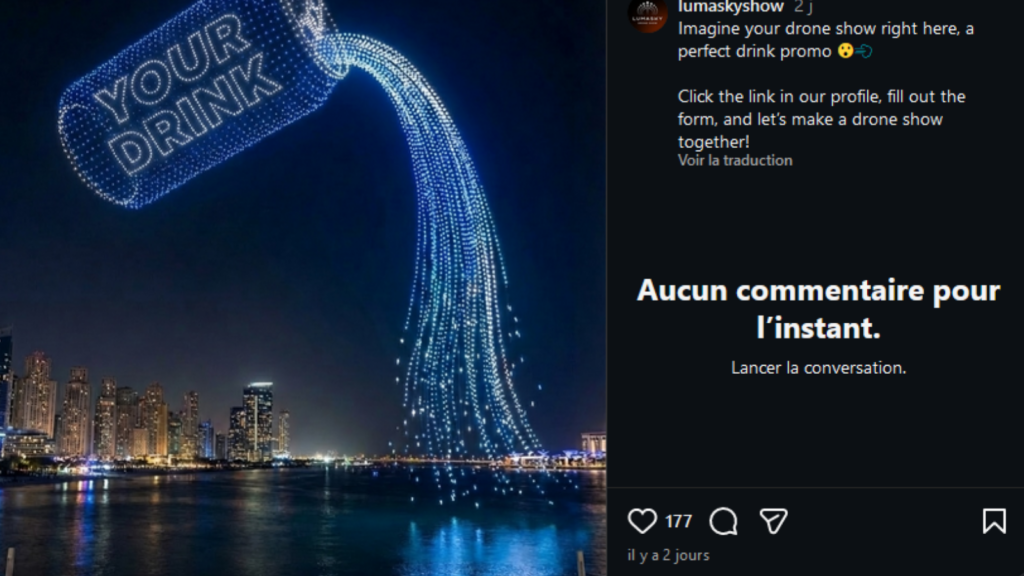
Task: Open comments via the speech bubble icon
Action: 724,521
